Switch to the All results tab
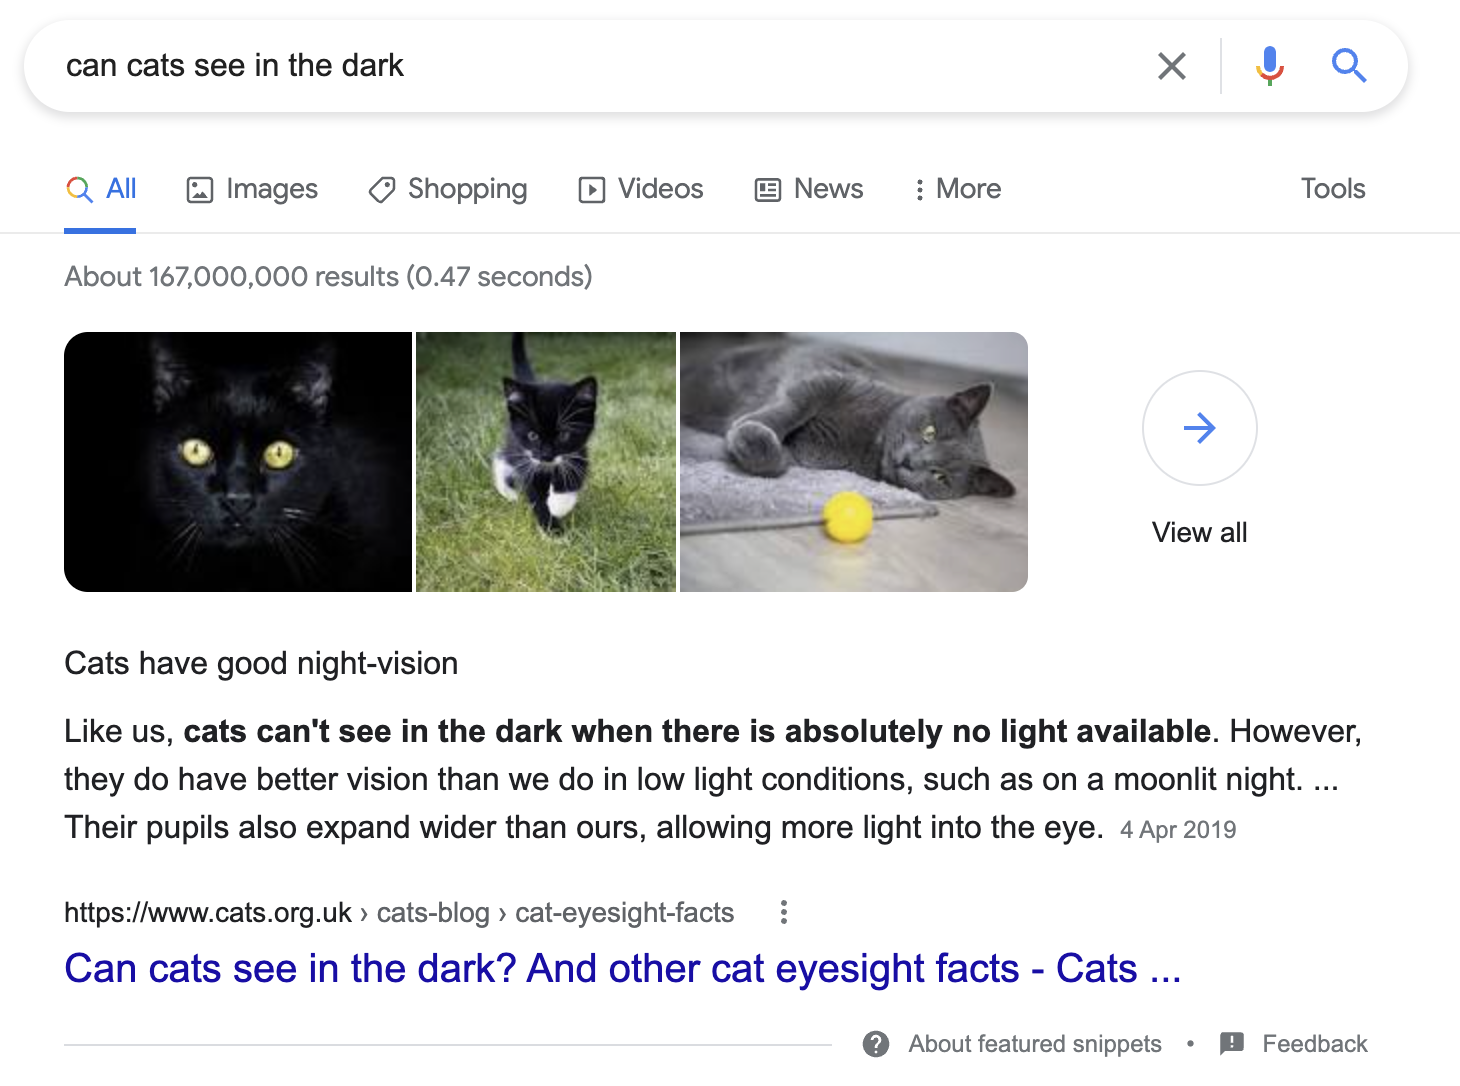 click(100, 188)
